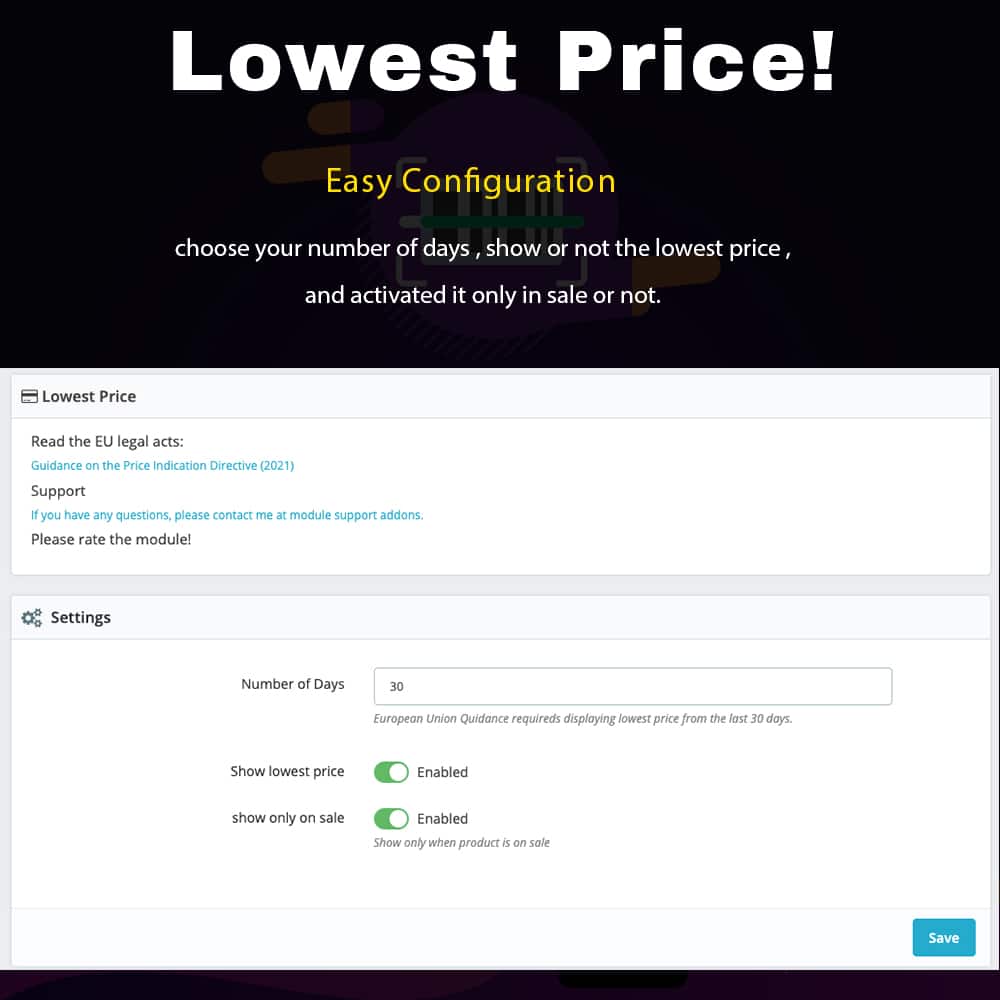The height and width of the screenshot is (1000, 1000).
Task: Click the Lowest Price! banner title
Action: (503, 61)
